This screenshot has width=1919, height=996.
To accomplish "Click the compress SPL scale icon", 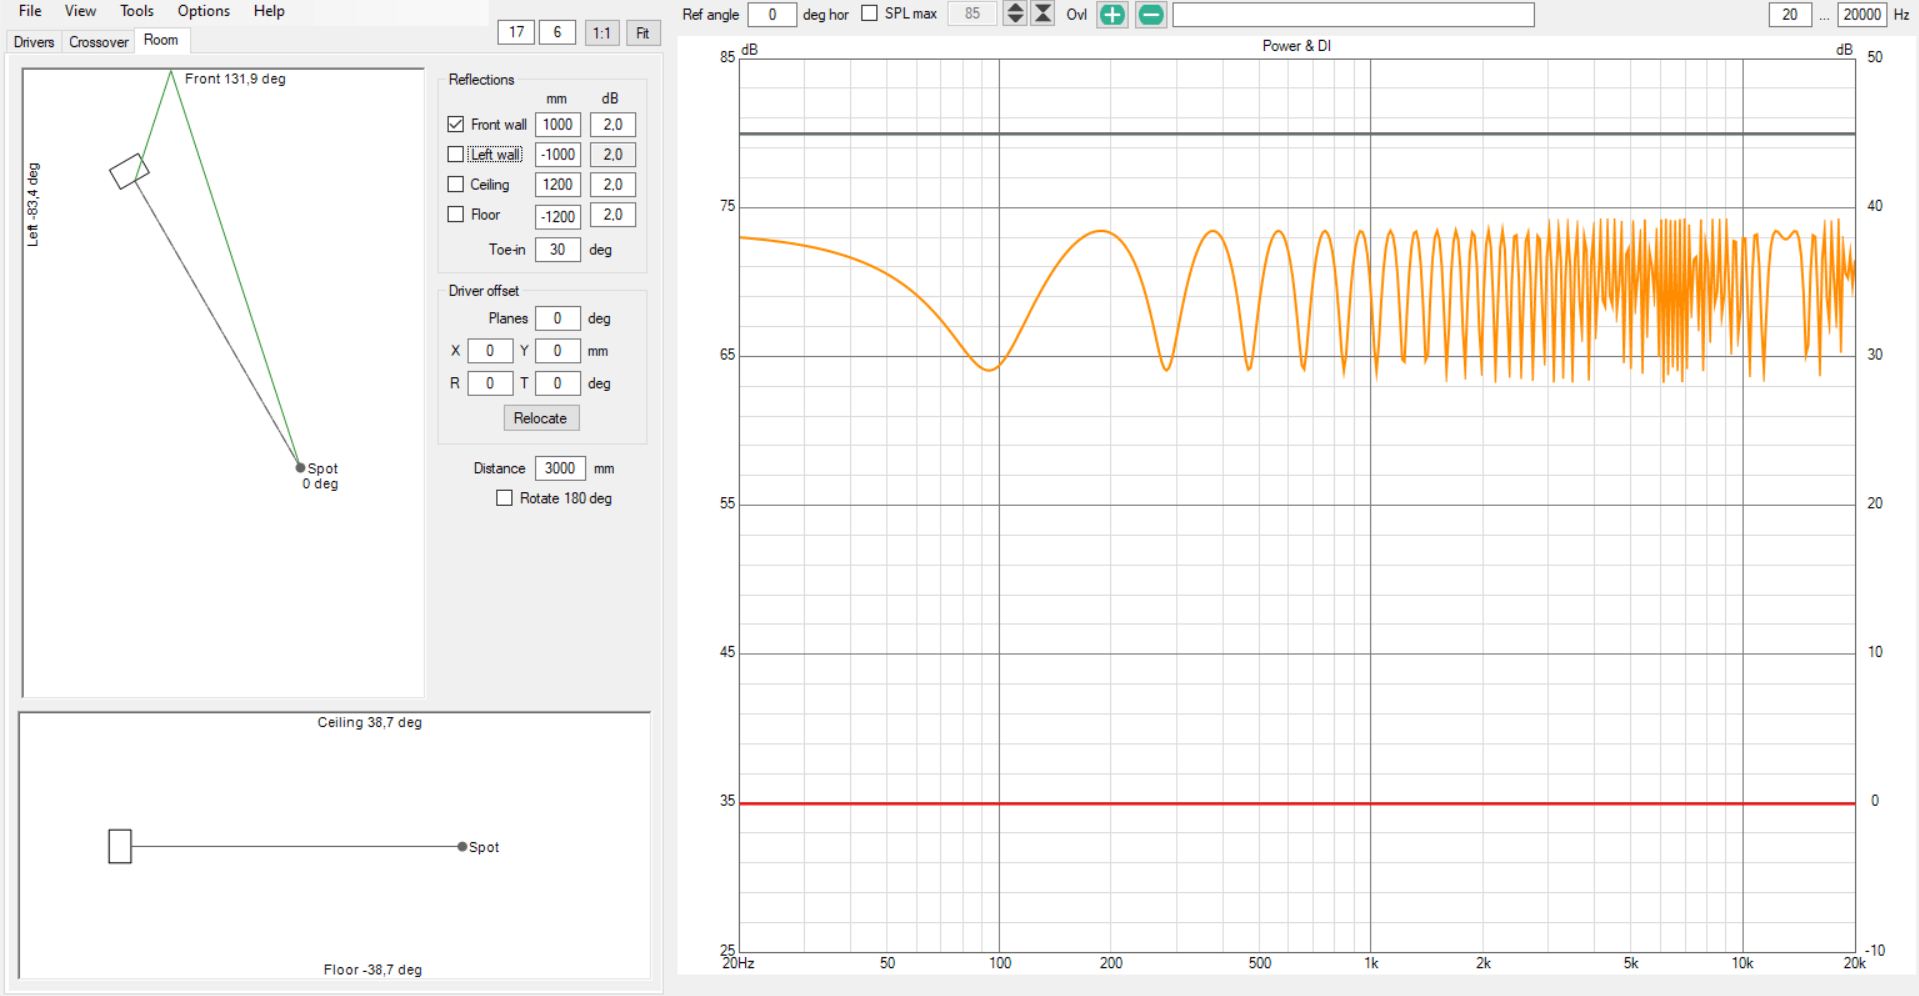I will click(x=1043, y=13).
